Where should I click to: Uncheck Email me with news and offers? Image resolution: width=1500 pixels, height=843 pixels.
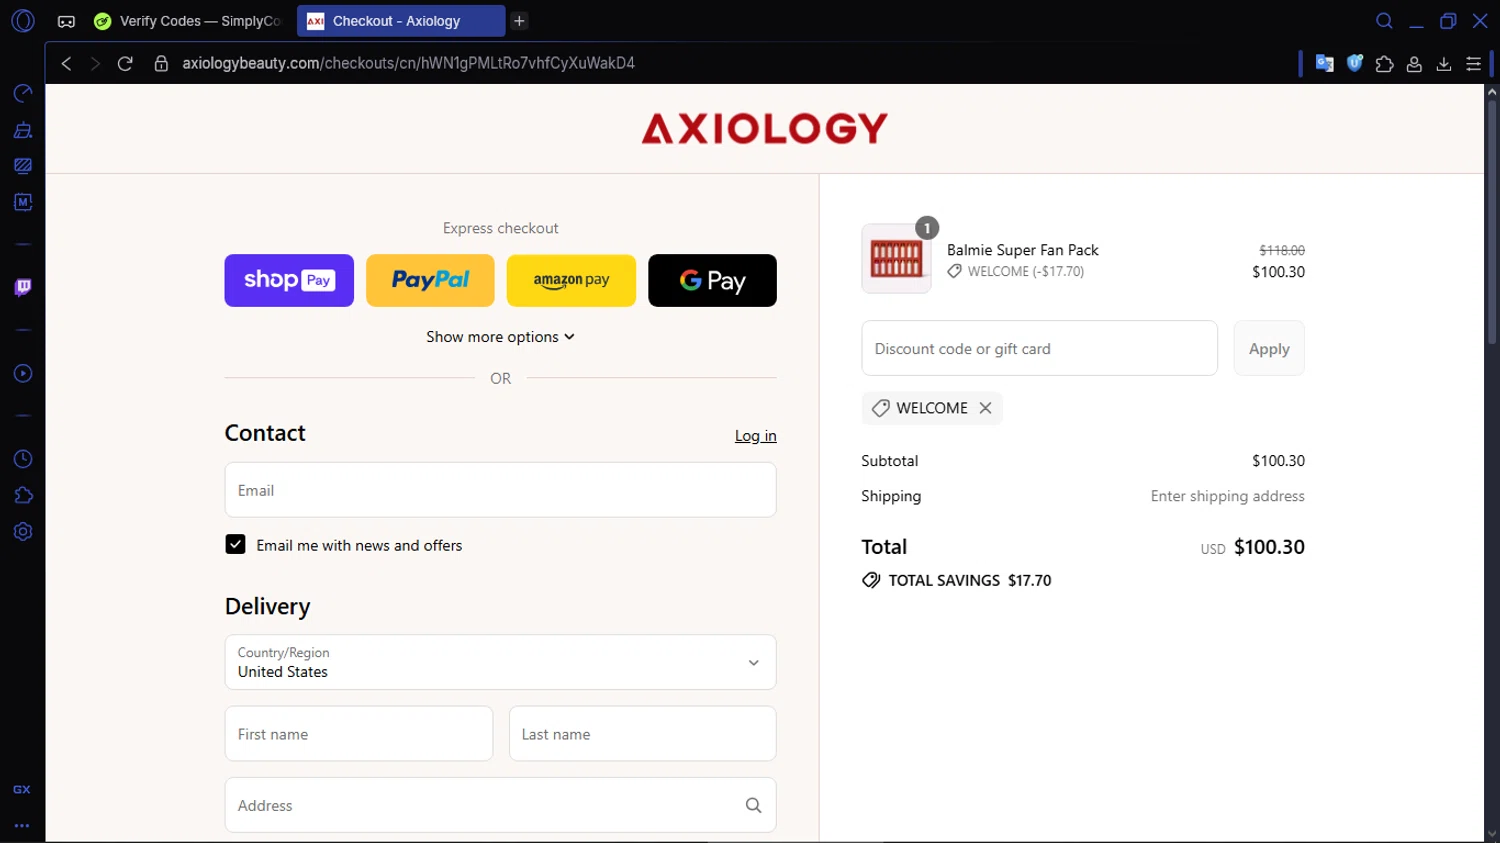[235, 545]
